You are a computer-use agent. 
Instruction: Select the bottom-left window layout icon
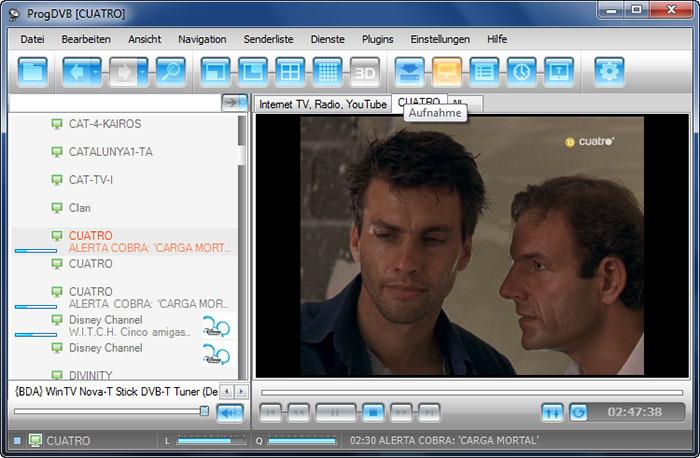253,72
